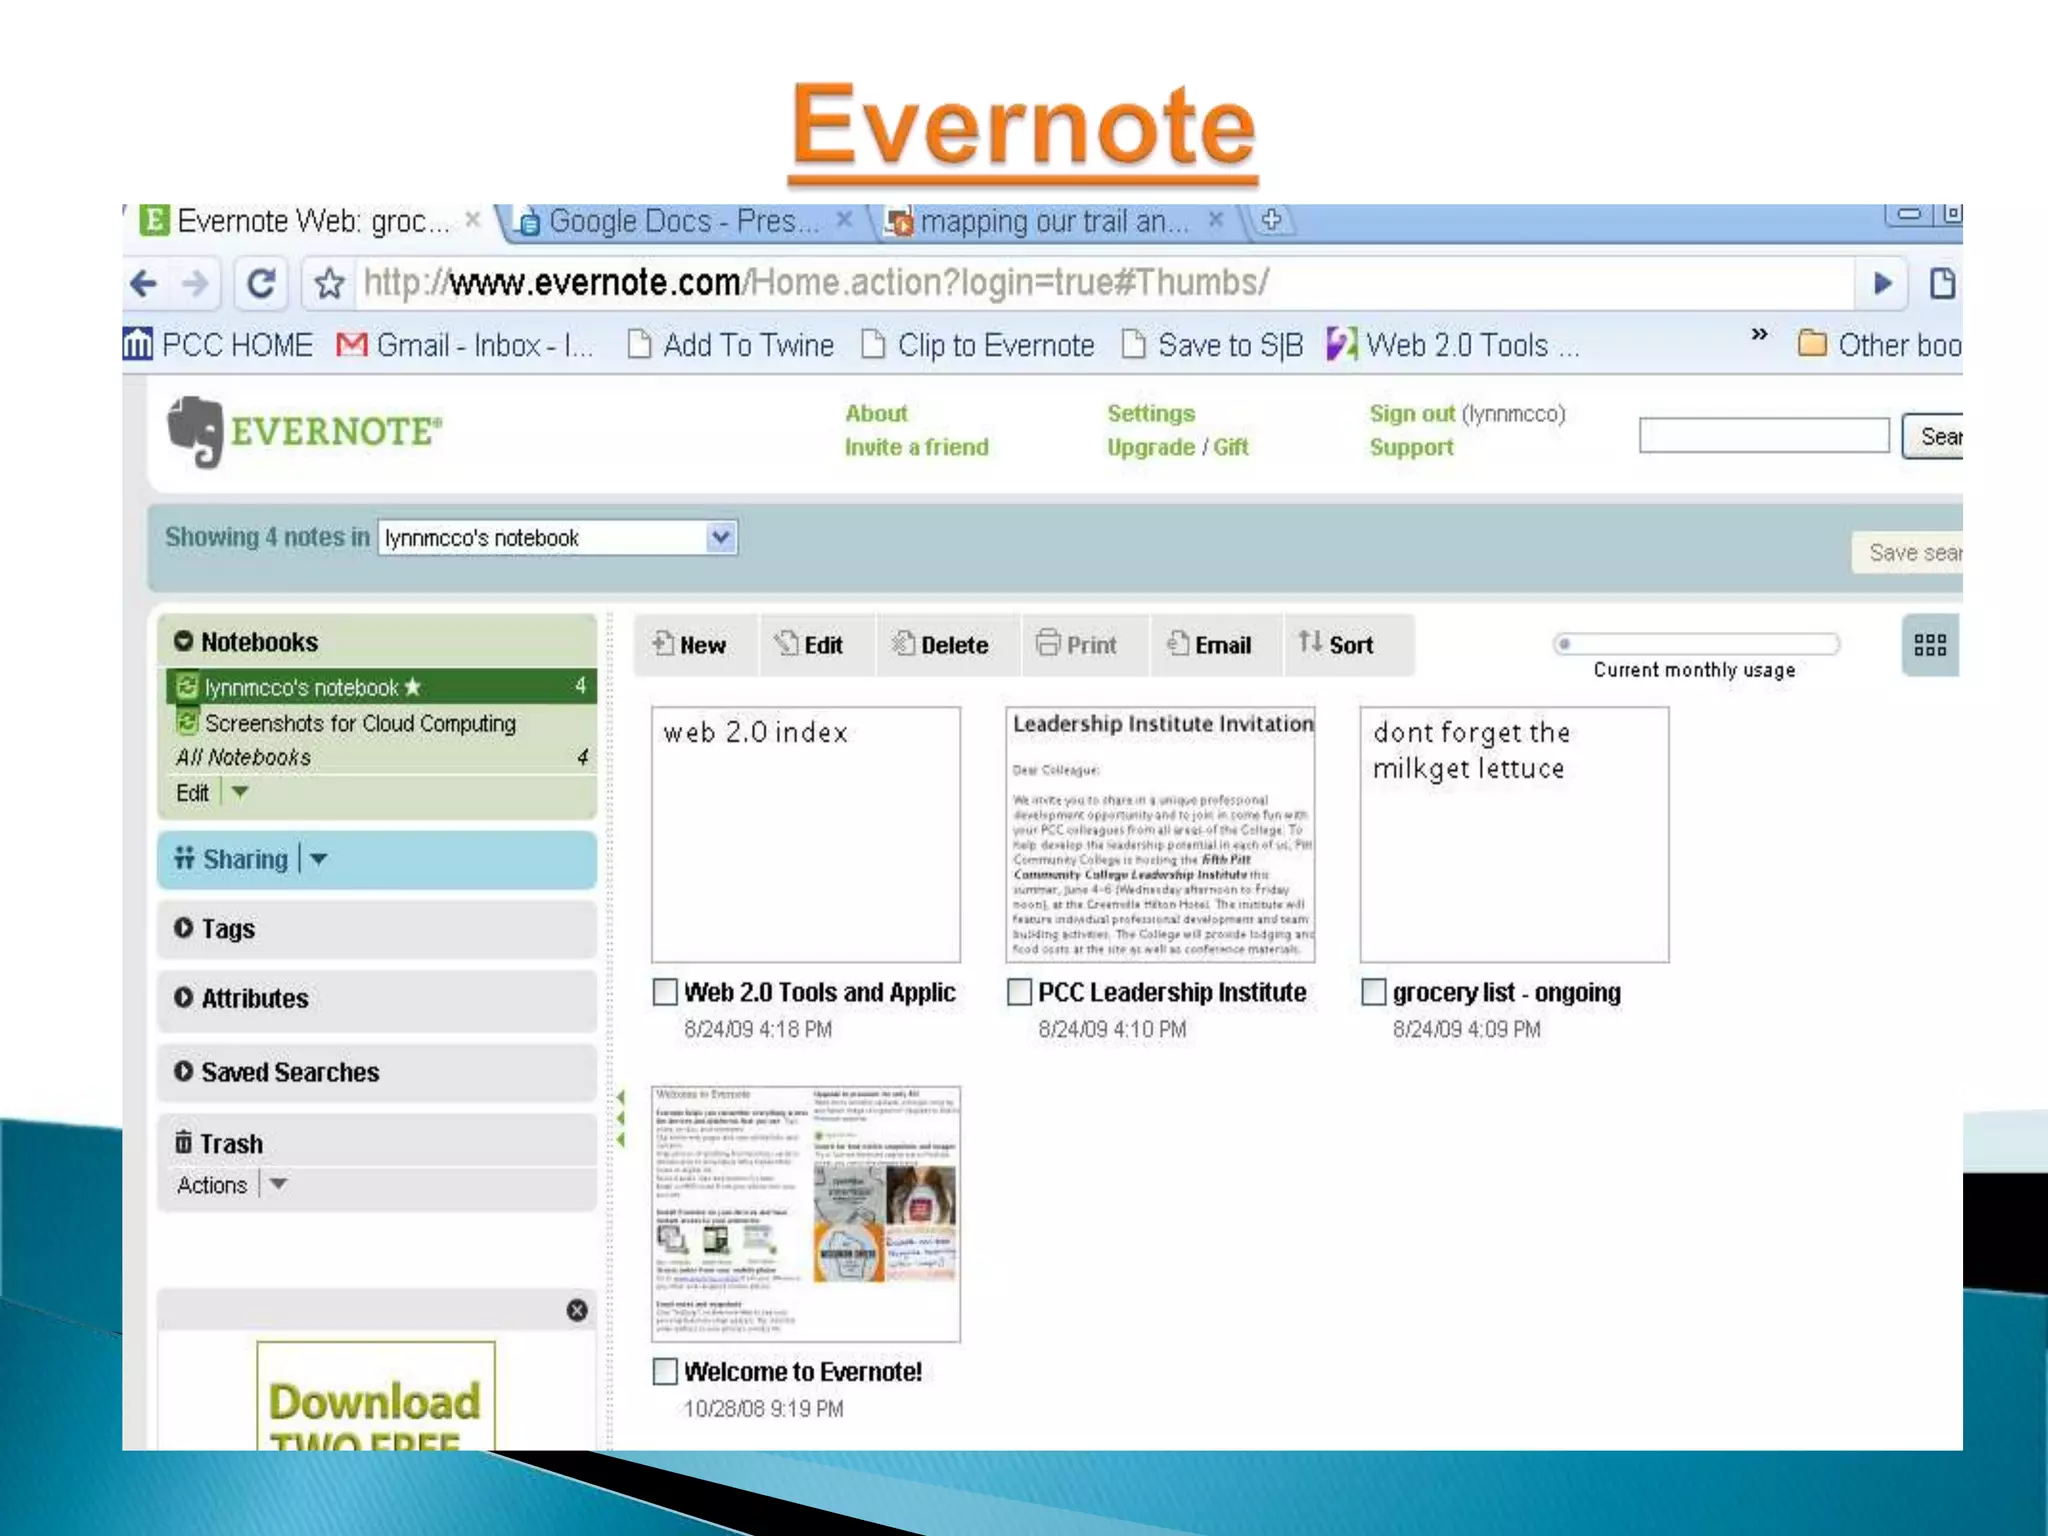Image resolution: width=2048 pixels, height=1536 pixels.
Task: Open the web 2.0 index thumbnail
Action: pos(806,834)
